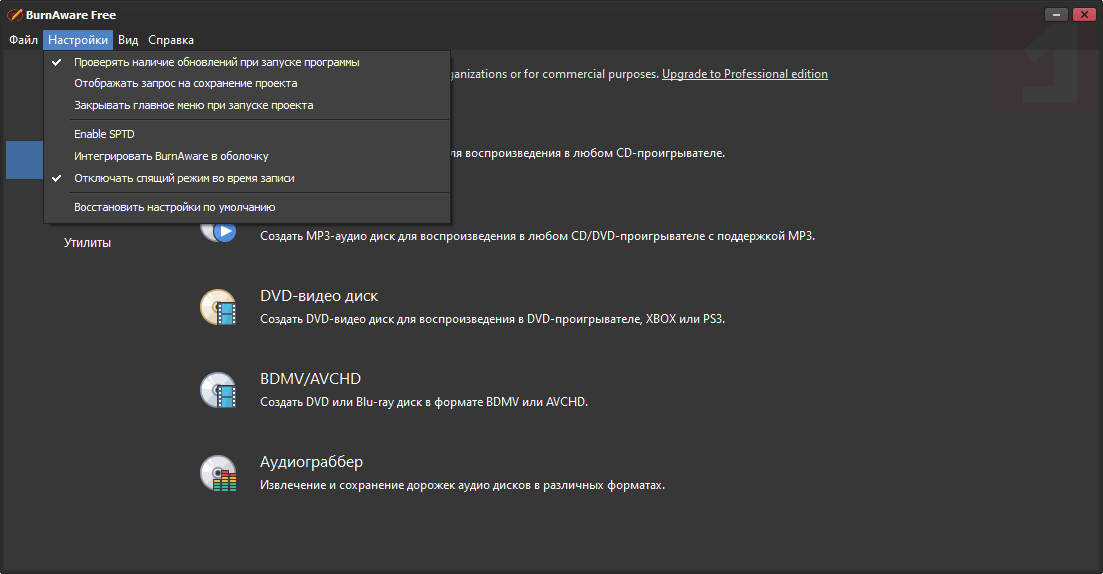The width and height of the screenshot is (1103, 574).
Task: Enable closing main menu on project launch
Action: [193, 105]
